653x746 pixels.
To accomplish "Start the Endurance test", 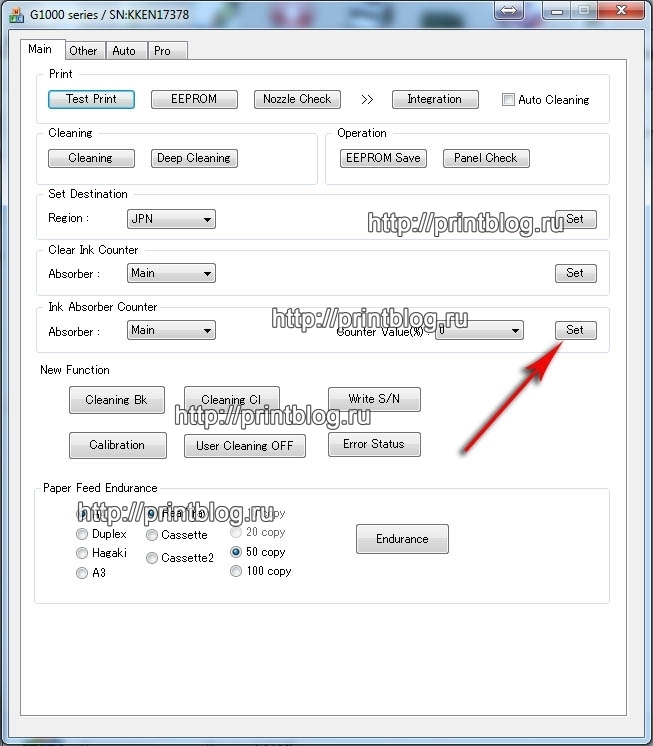I will point(402,539).
